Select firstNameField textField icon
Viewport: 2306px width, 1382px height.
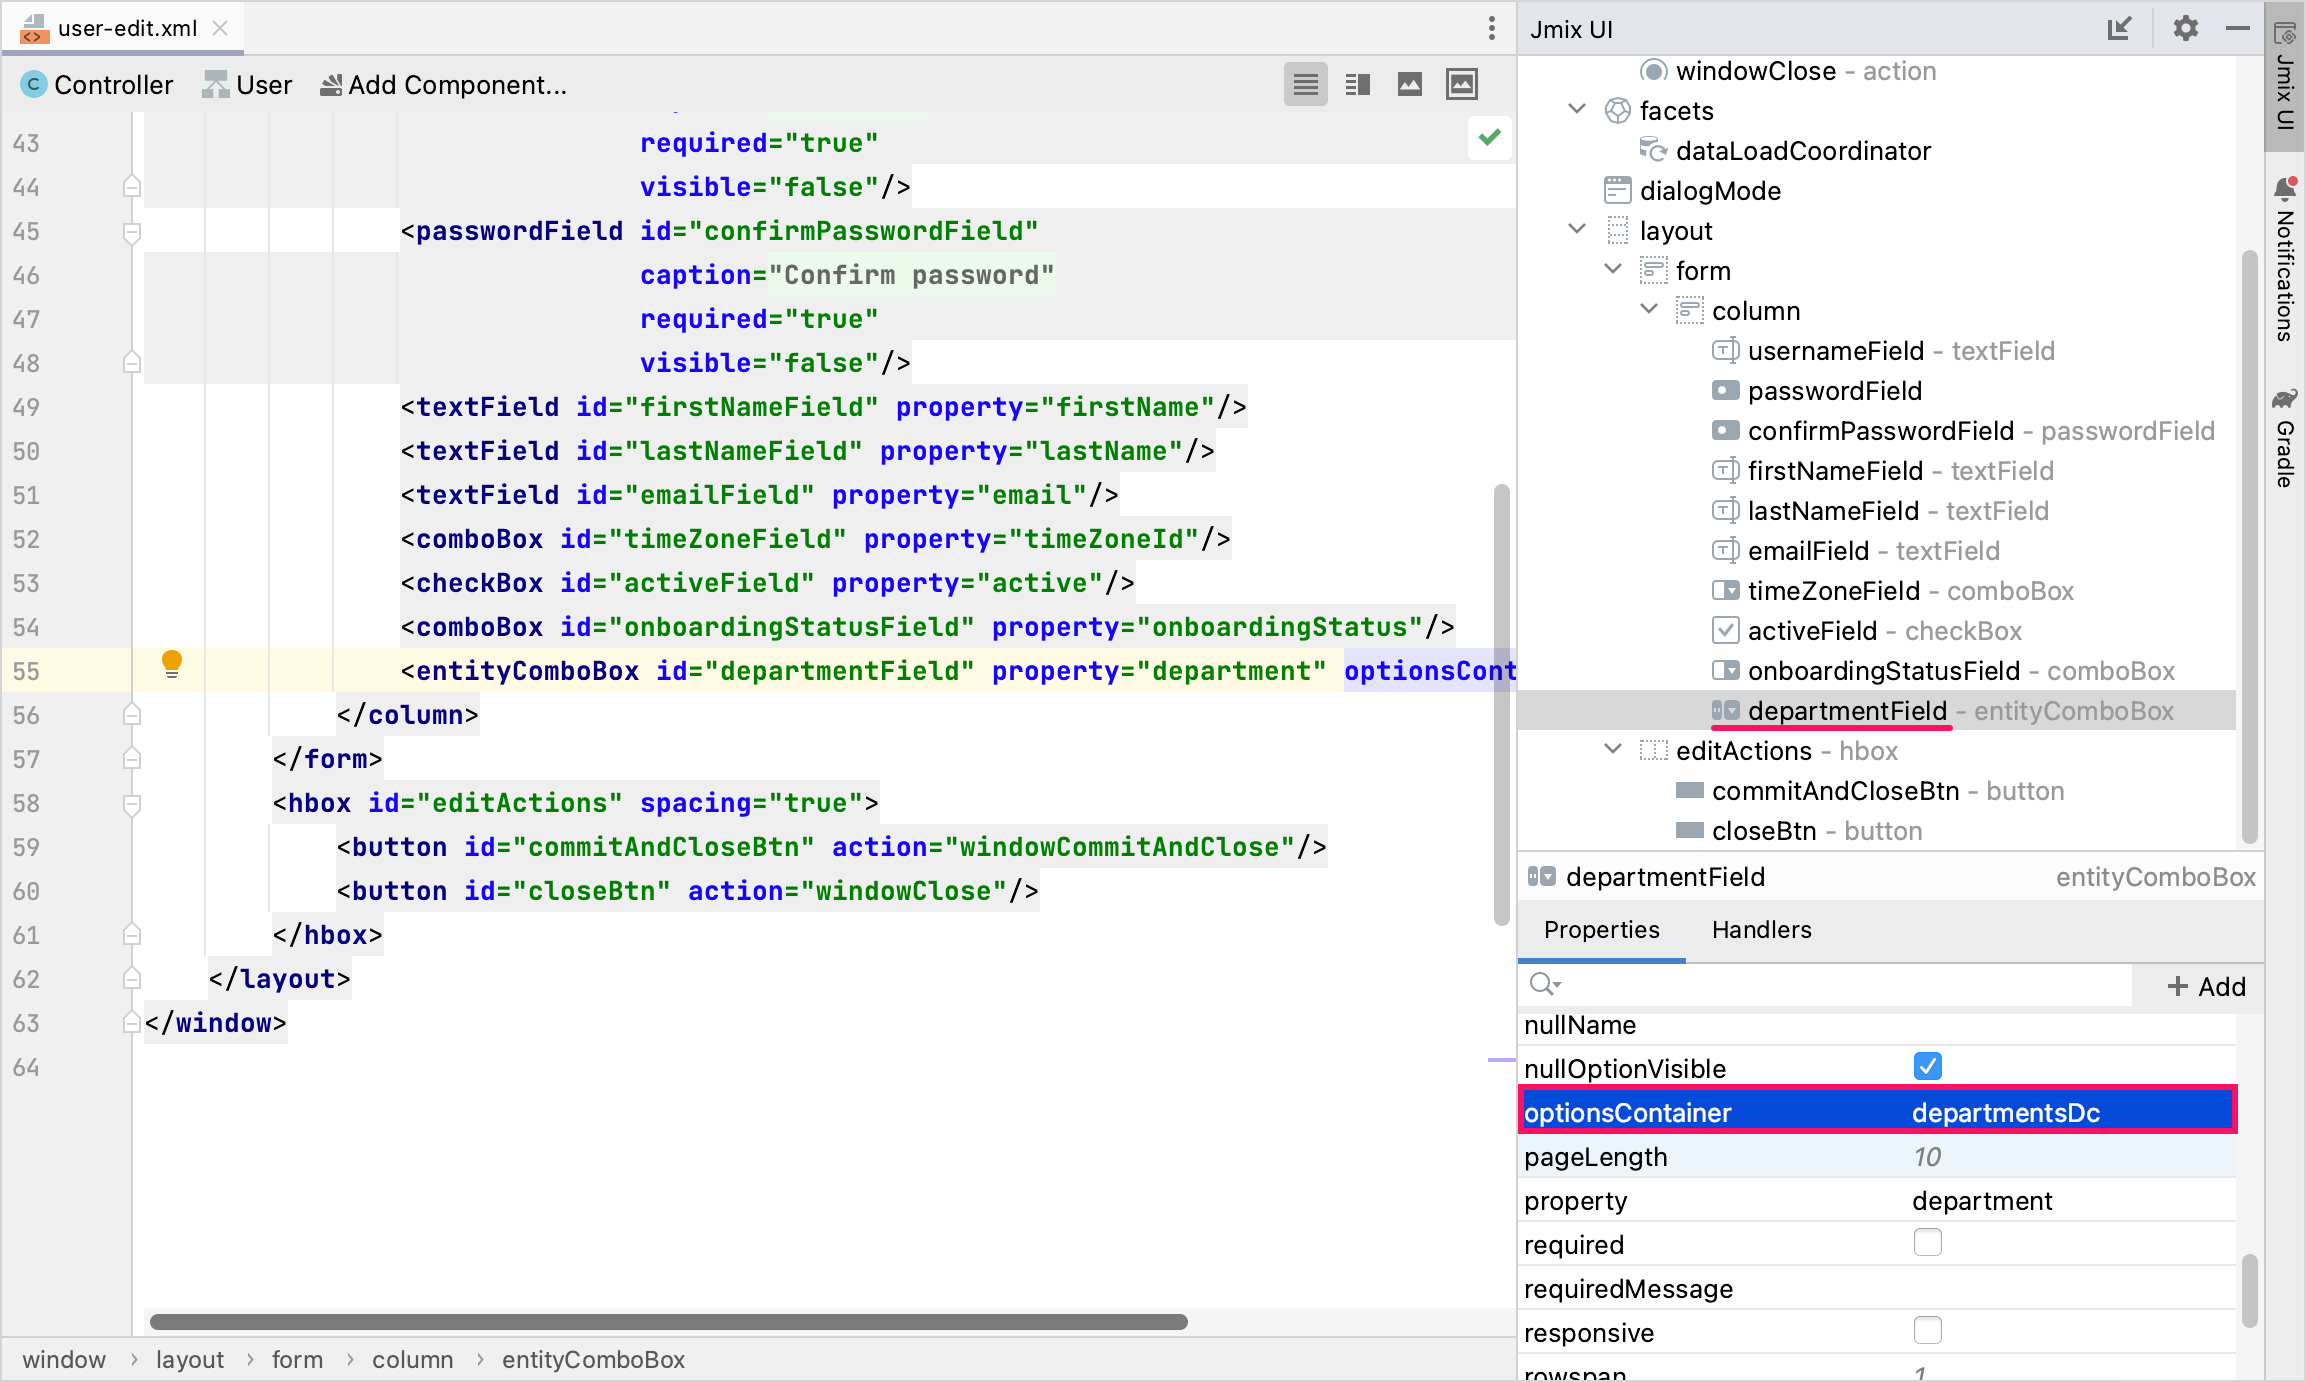point(1725,471)
